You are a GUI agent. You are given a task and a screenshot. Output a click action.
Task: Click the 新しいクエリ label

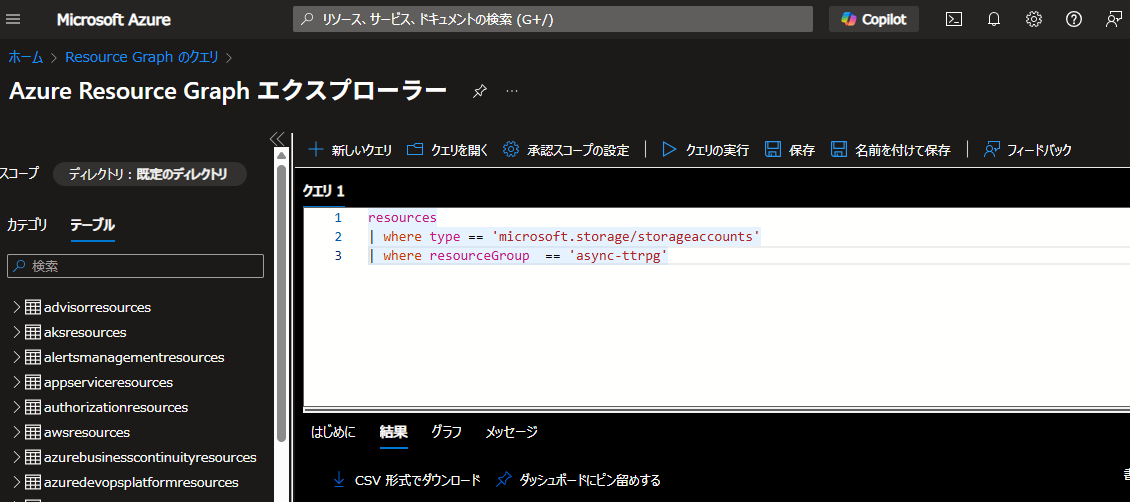pyautogui.click(x=362, y=151)
